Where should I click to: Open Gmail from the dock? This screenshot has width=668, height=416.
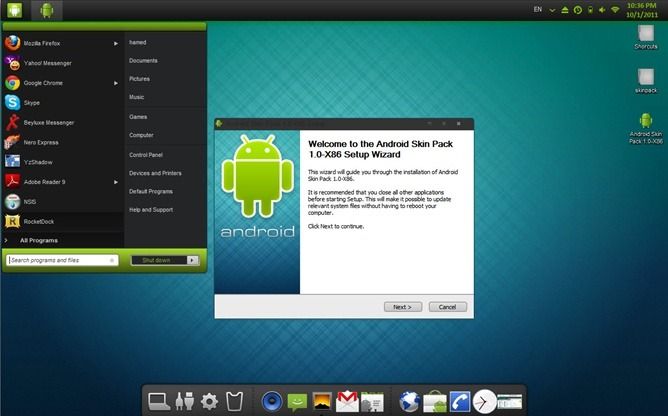(347, 401)
